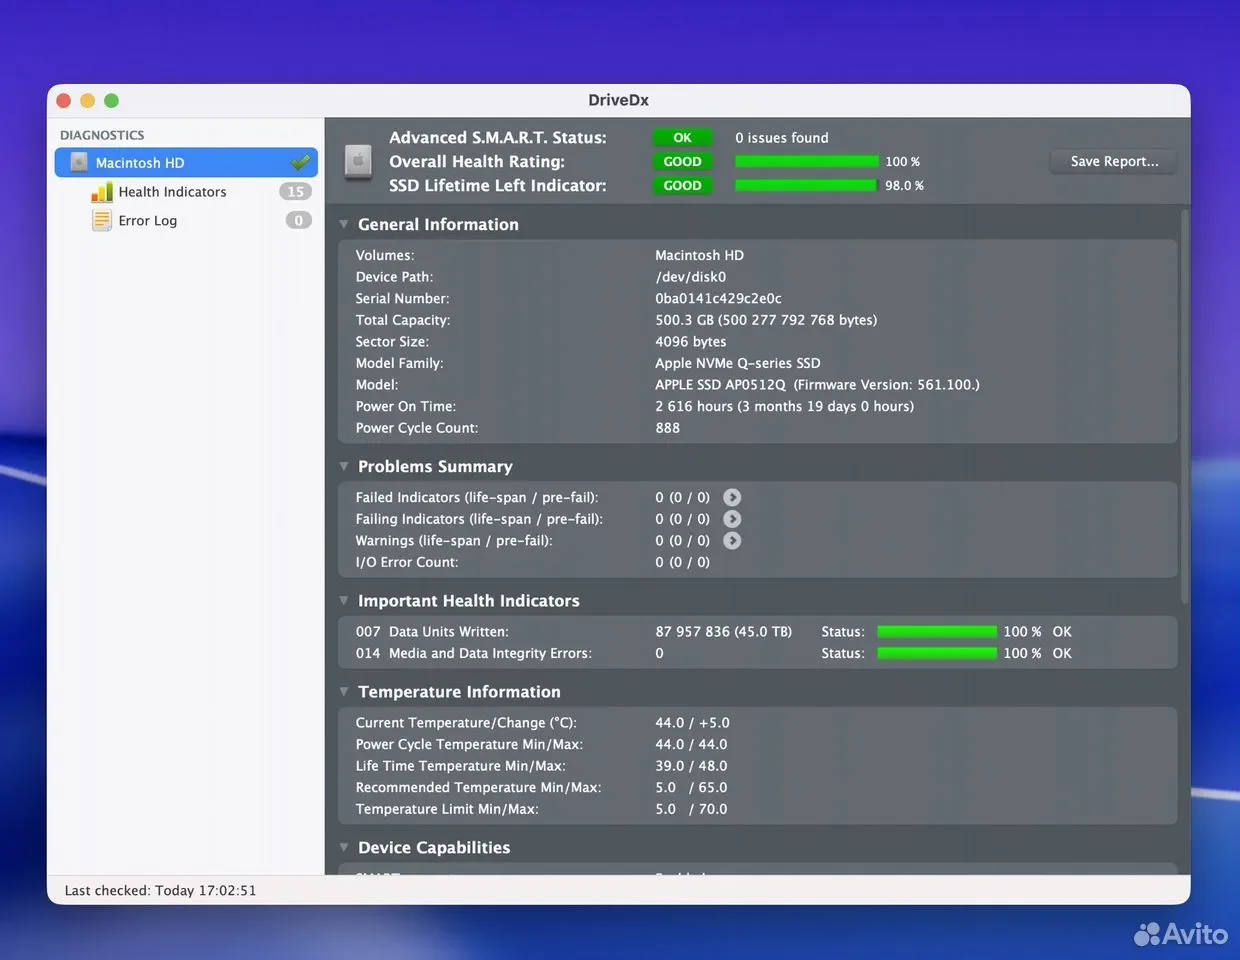Click the Macintosh HD drive icon in sidebar
Screen dimensions: 1240x960
coord(79,162)
